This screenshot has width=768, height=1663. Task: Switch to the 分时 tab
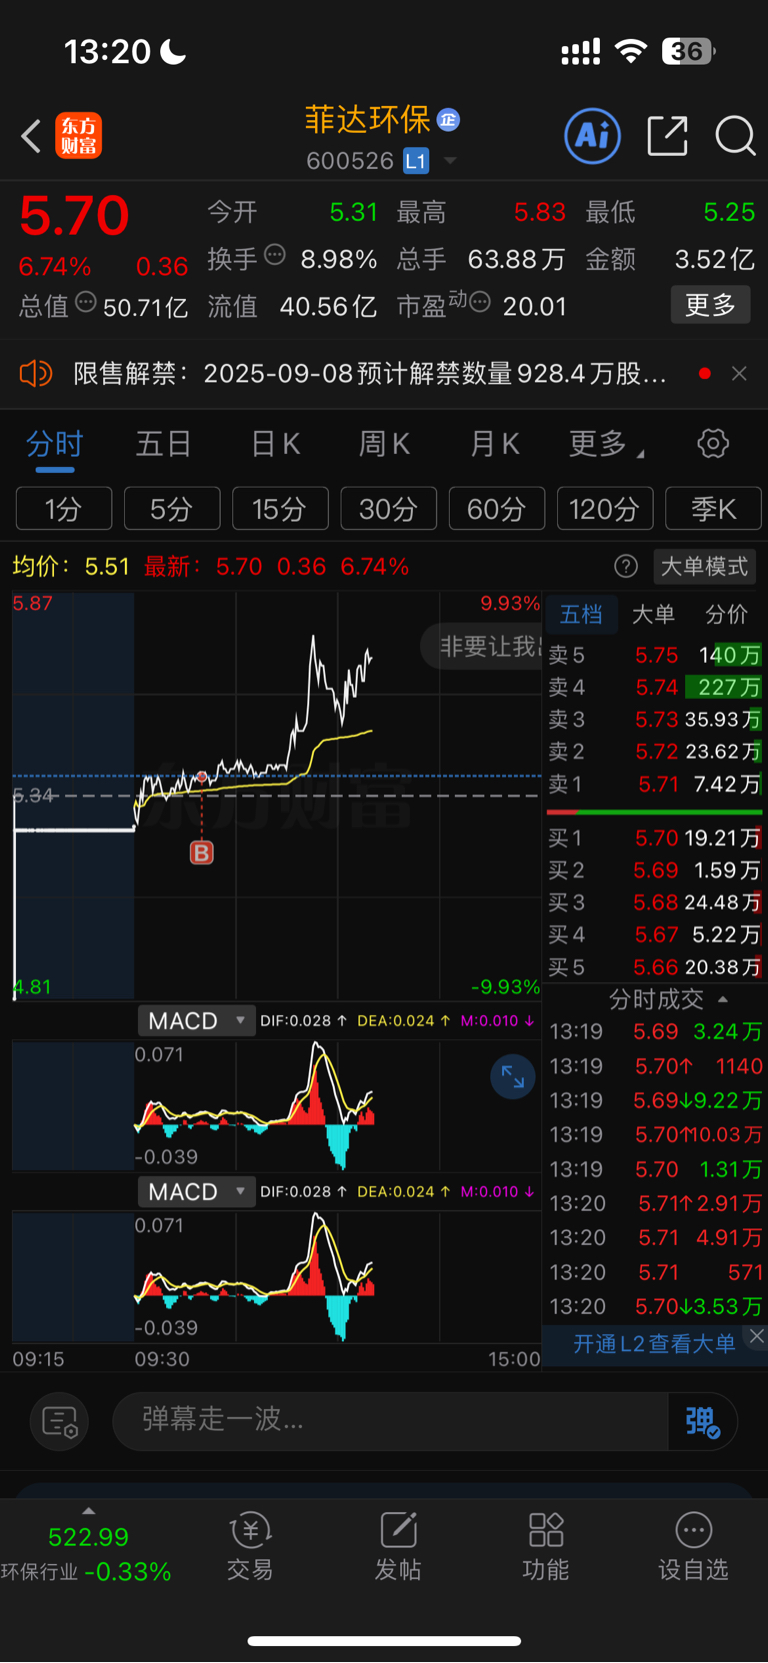pos(54,444)
